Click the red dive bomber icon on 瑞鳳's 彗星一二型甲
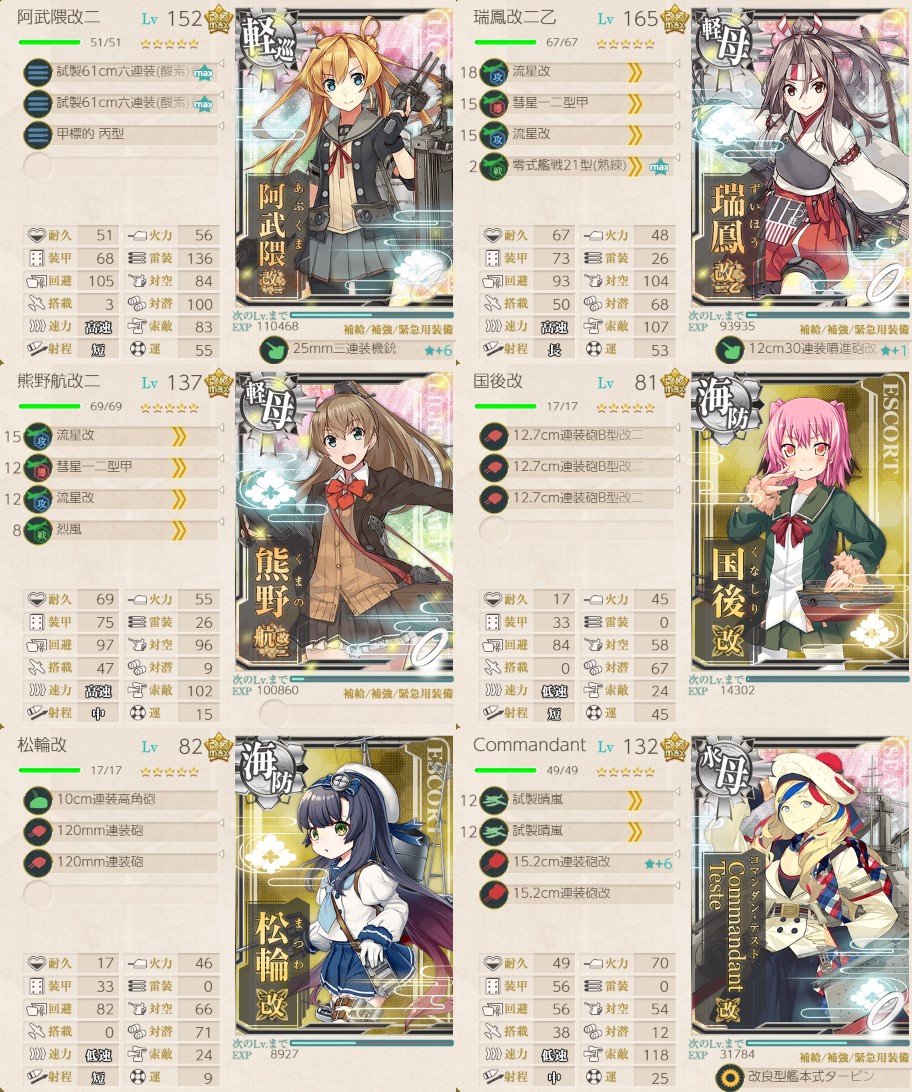Image resolution: width=912 pixels, height=1092 pixels. [494, 104]
